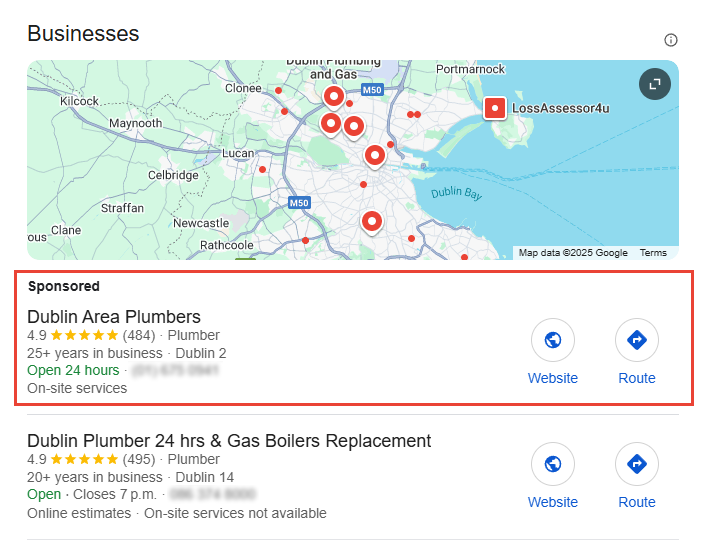Open Dublin Area Plumbers website globe icon
The height and width of the screenshot is (540, 708).
tap(553, 341)
